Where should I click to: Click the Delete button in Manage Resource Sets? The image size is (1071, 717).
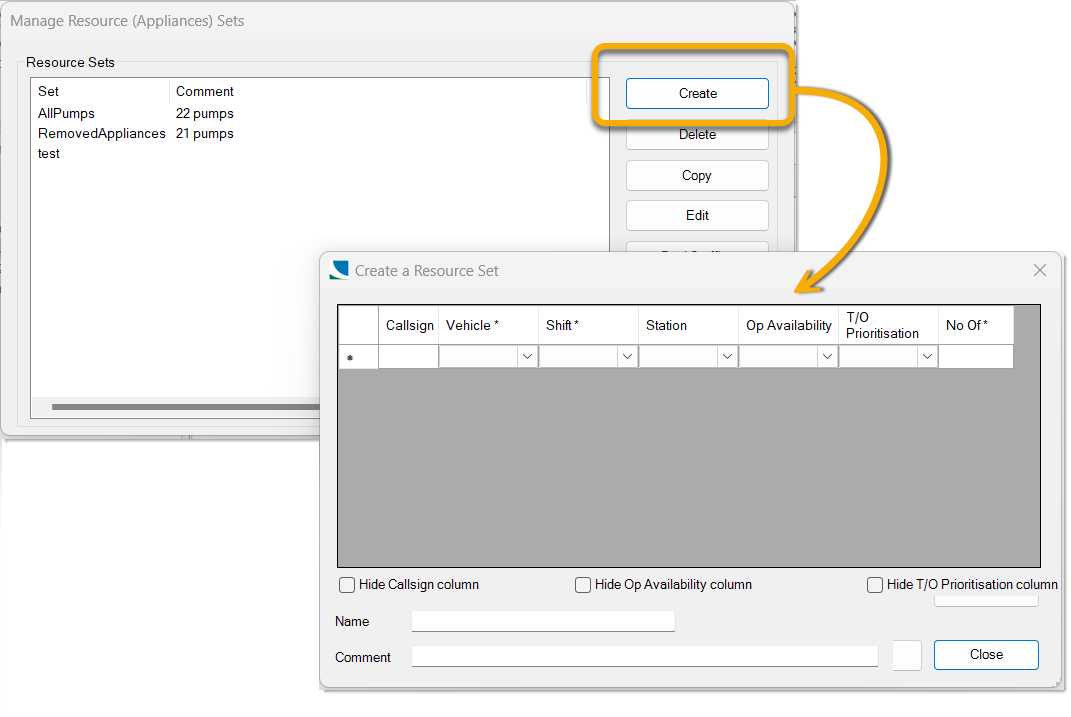click(697, 135)
